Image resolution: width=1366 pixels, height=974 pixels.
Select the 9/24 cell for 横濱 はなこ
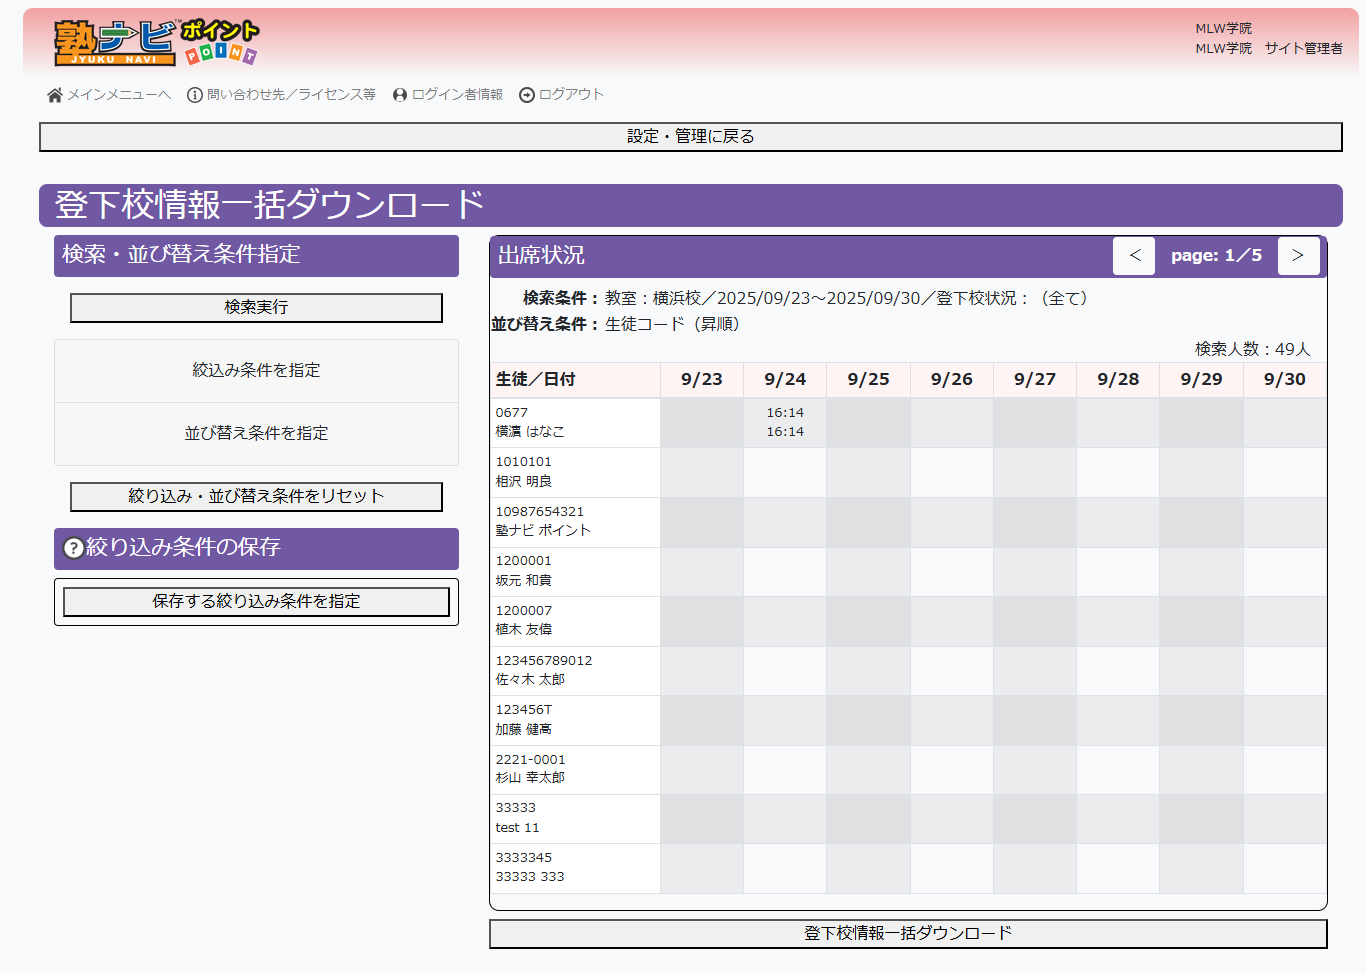tap(785, 423)
